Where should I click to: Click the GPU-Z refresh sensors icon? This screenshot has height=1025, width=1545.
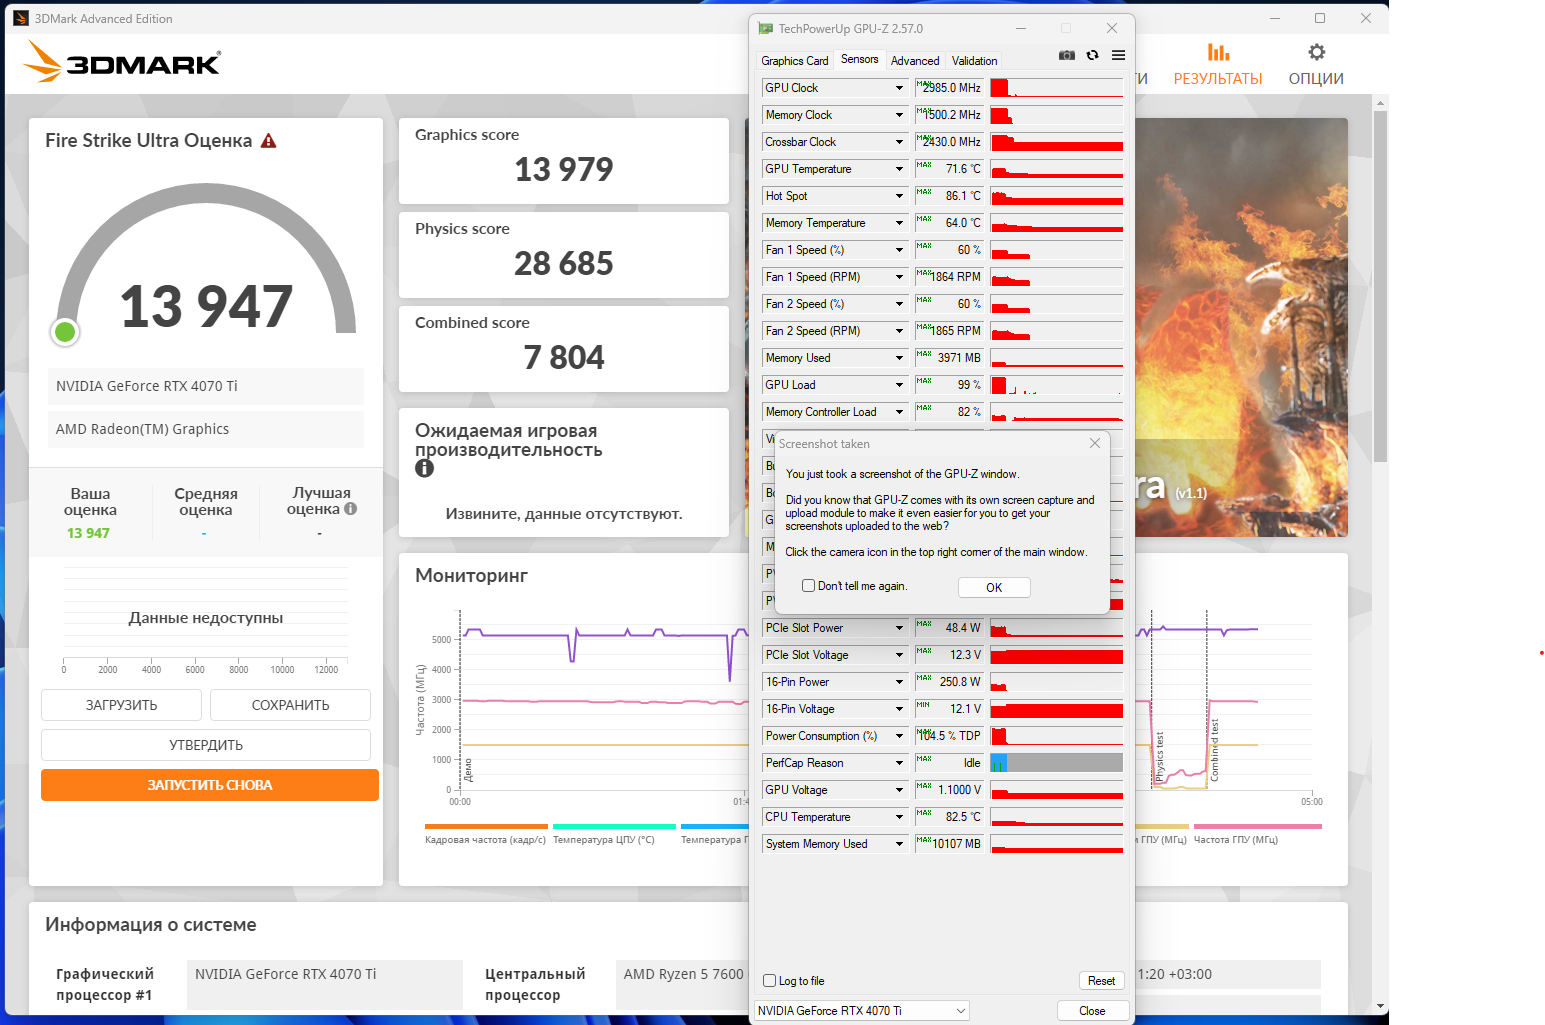pyautogui.click(x=1092, y=55)
